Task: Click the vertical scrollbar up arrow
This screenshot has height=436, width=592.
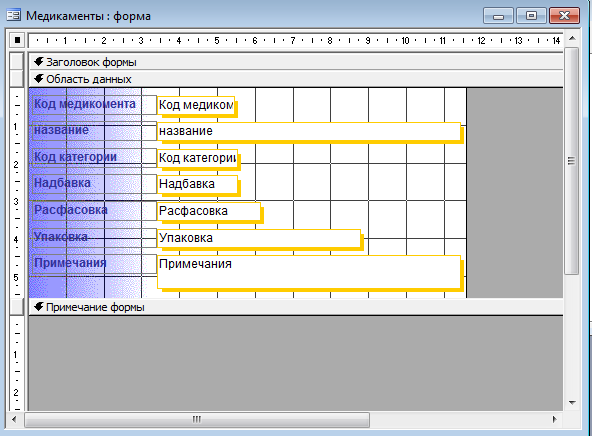Action: 572,39
